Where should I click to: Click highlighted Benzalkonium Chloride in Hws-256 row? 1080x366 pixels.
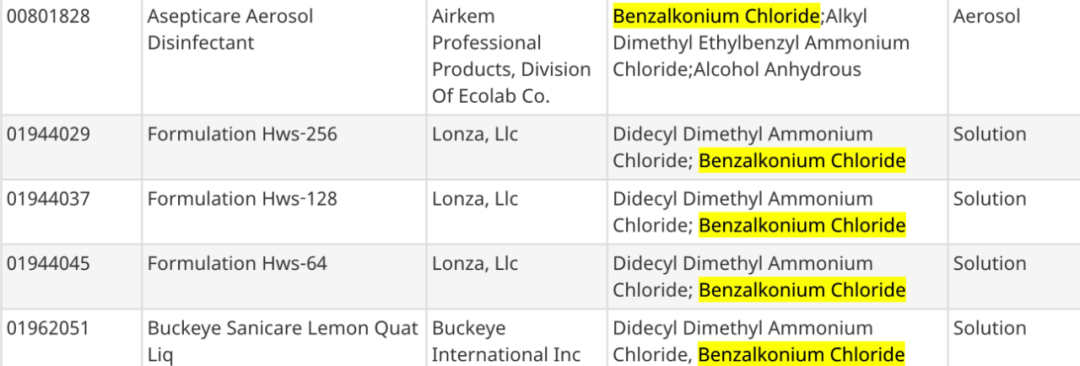click(x=802, y=161)
